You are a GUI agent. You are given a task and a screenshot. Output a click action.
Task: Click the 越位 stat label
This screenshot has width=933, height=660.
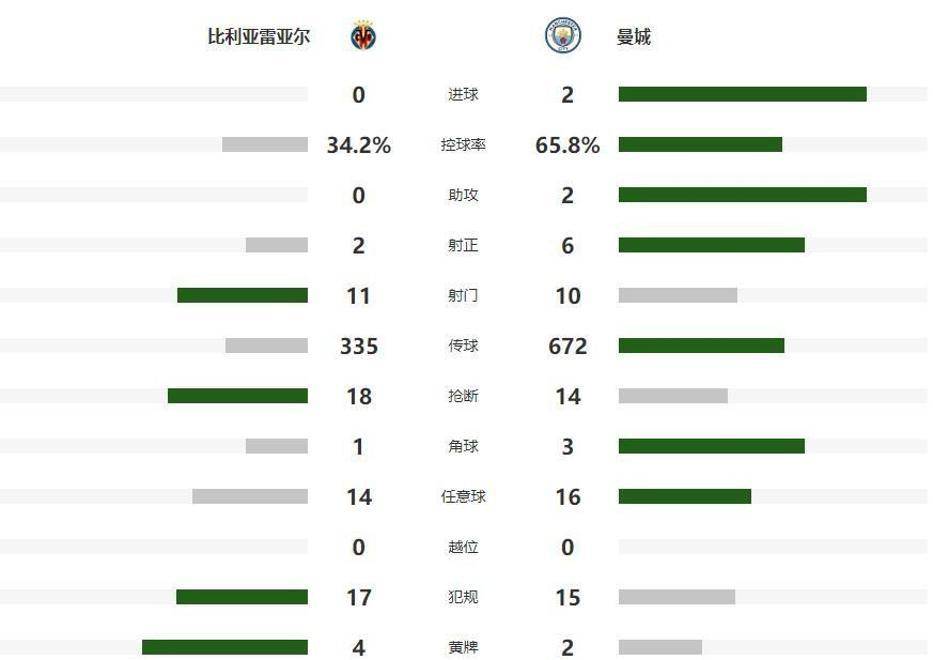click(463, 547)
